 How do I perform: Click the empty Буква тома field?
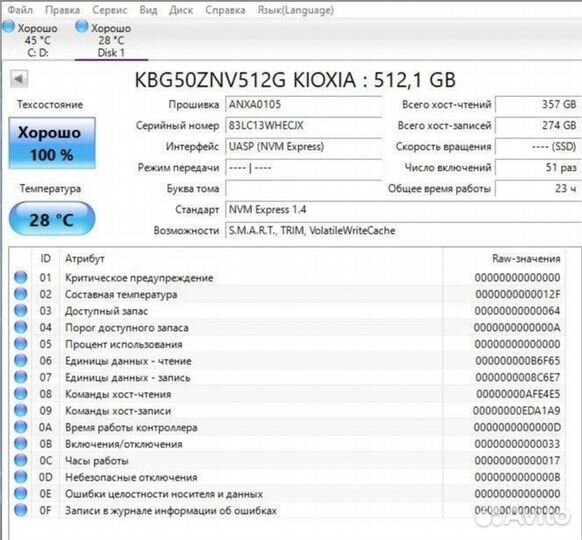click(x=304, y=189)
